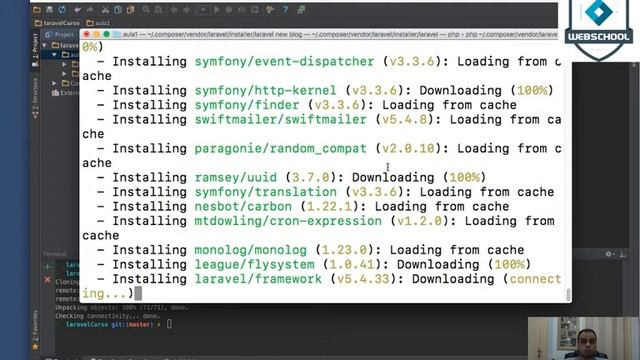Click the Debug bug icon
The width and height of the screenshot is (640, 360).
tap(229, 9)
